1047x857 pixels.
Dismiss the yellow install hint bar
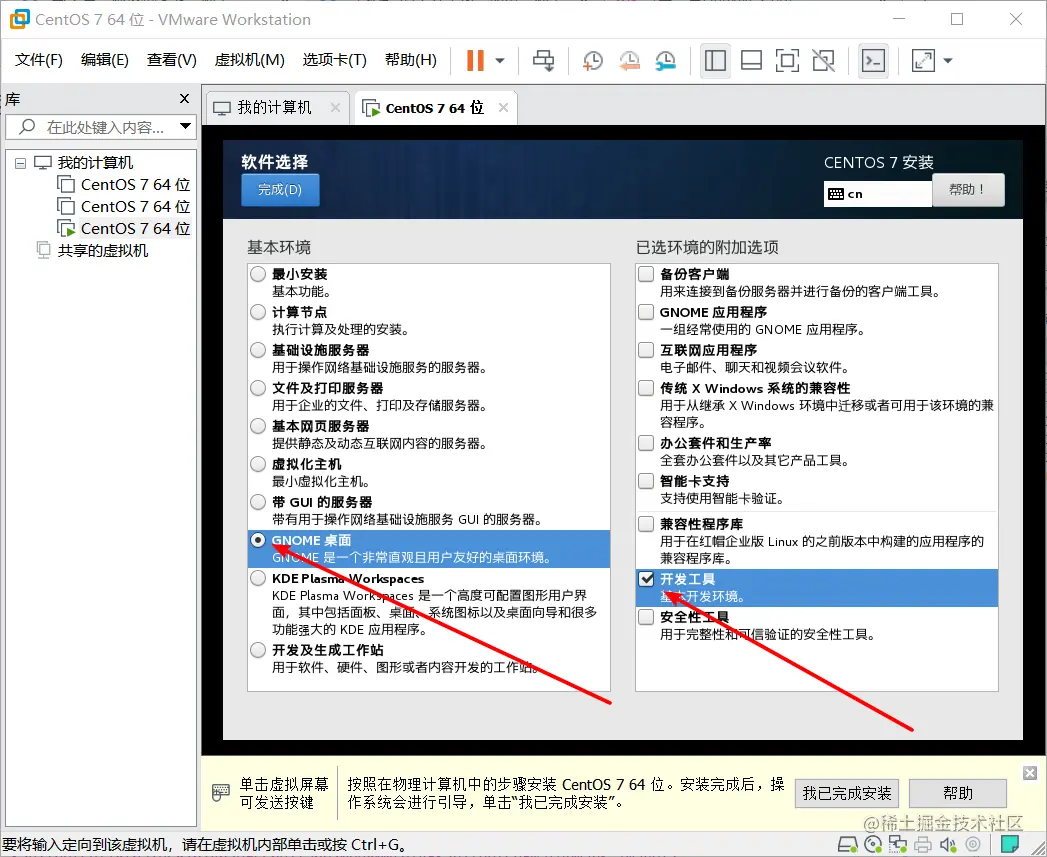(1030, 773)
